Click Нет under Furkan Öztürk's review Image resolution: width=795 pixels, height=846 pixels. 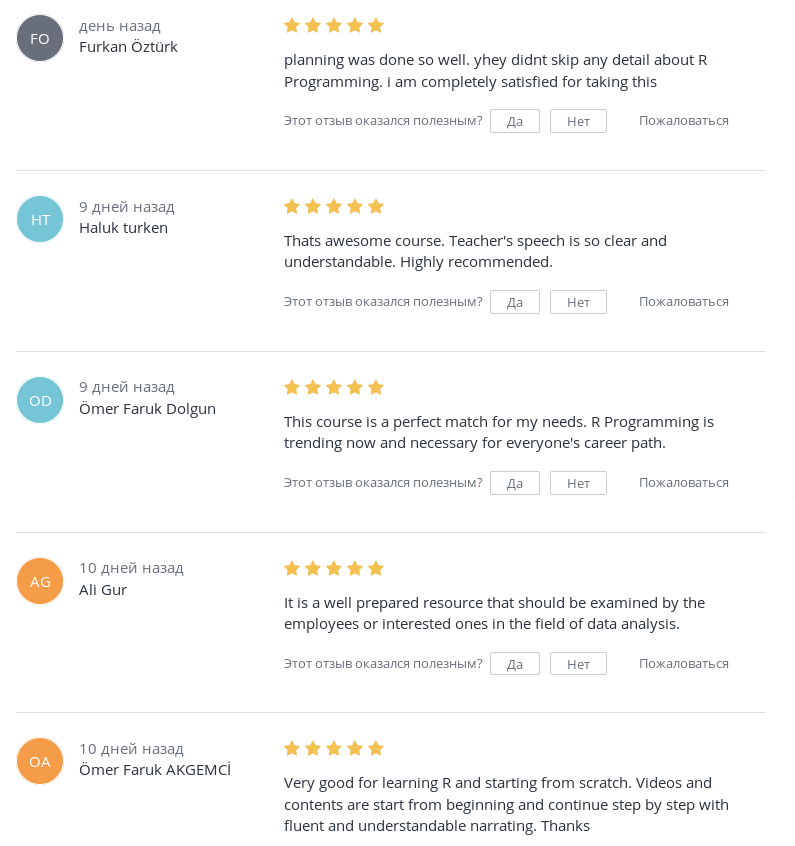point(578,120)
